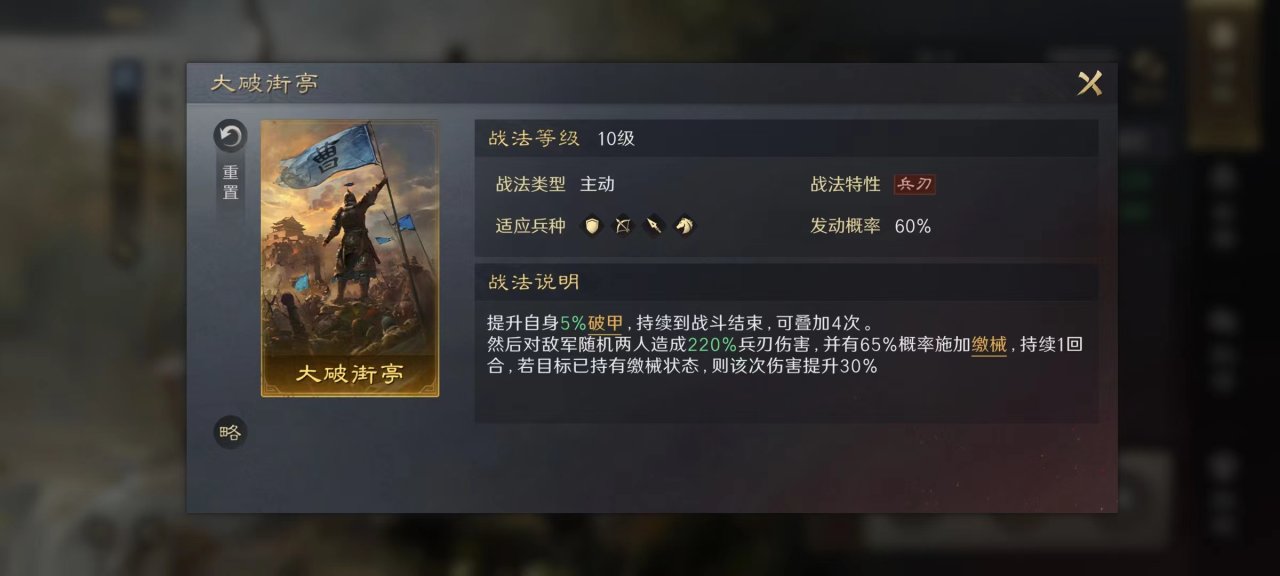Click the 220% damage value text
The width and height of the screenshot is (1280, 576).
click(x=712, y=346)
